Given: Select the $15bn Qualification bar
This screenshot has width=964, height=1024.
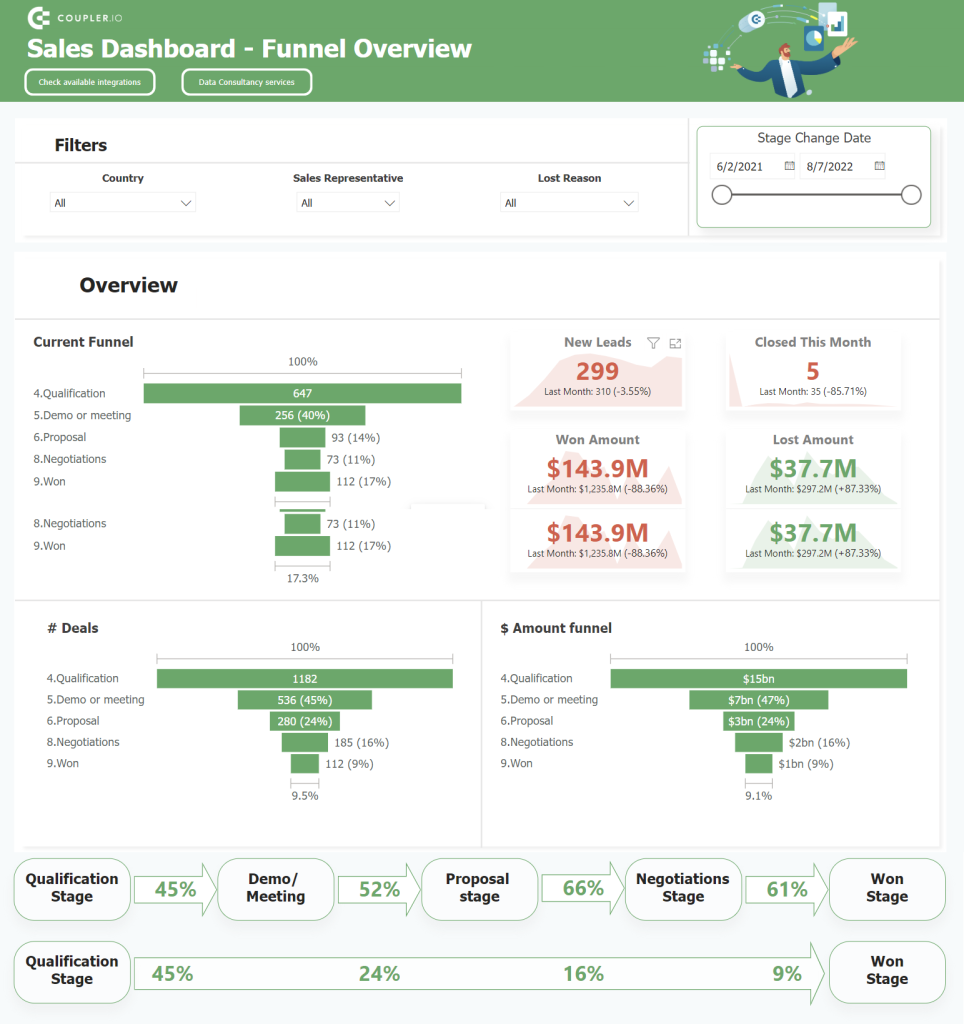Looking at the screenshot, I should click(758, 679).
